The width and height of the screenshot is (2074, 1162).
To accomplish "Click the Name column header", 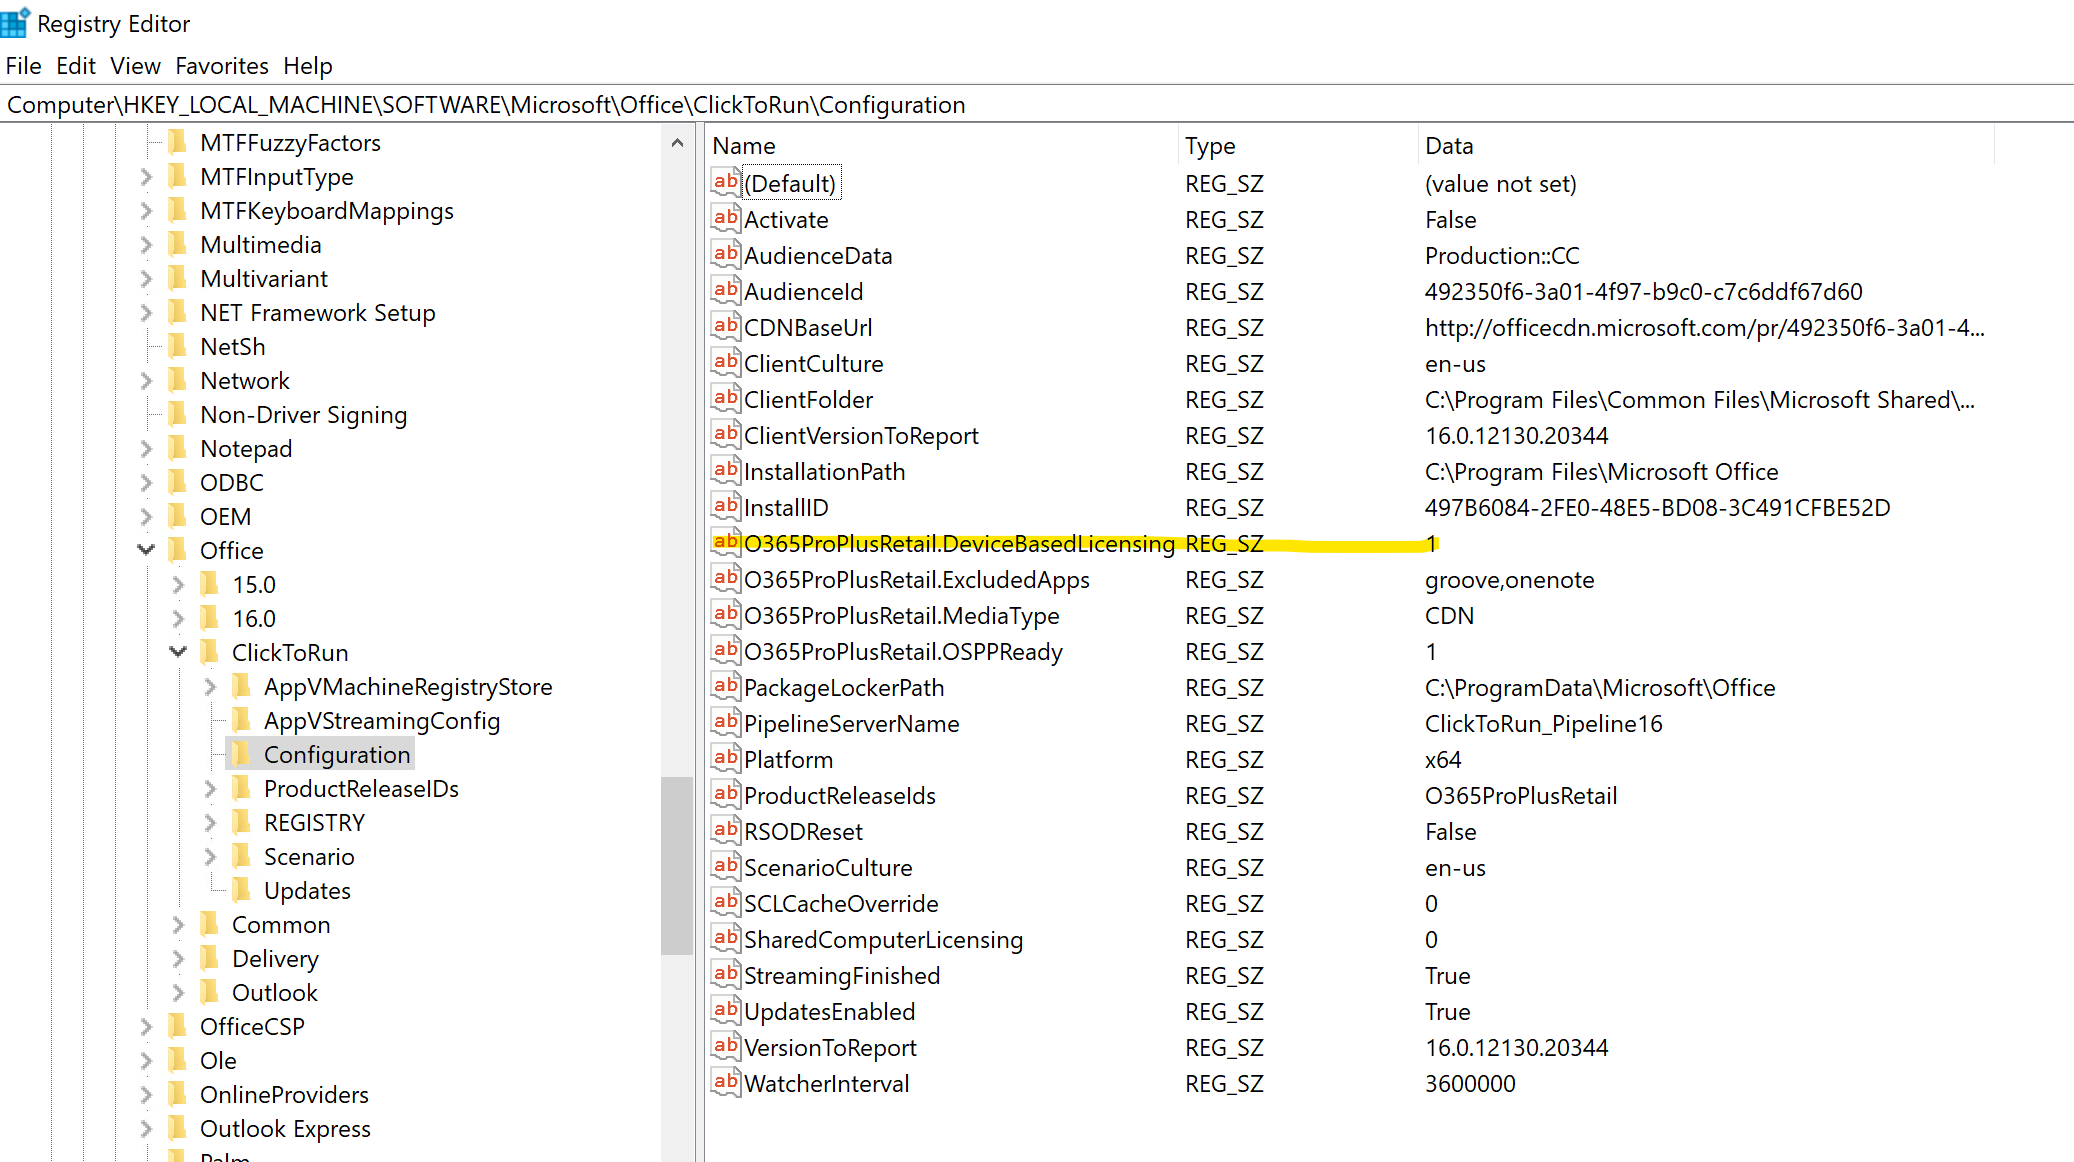I will click(743, 146).
